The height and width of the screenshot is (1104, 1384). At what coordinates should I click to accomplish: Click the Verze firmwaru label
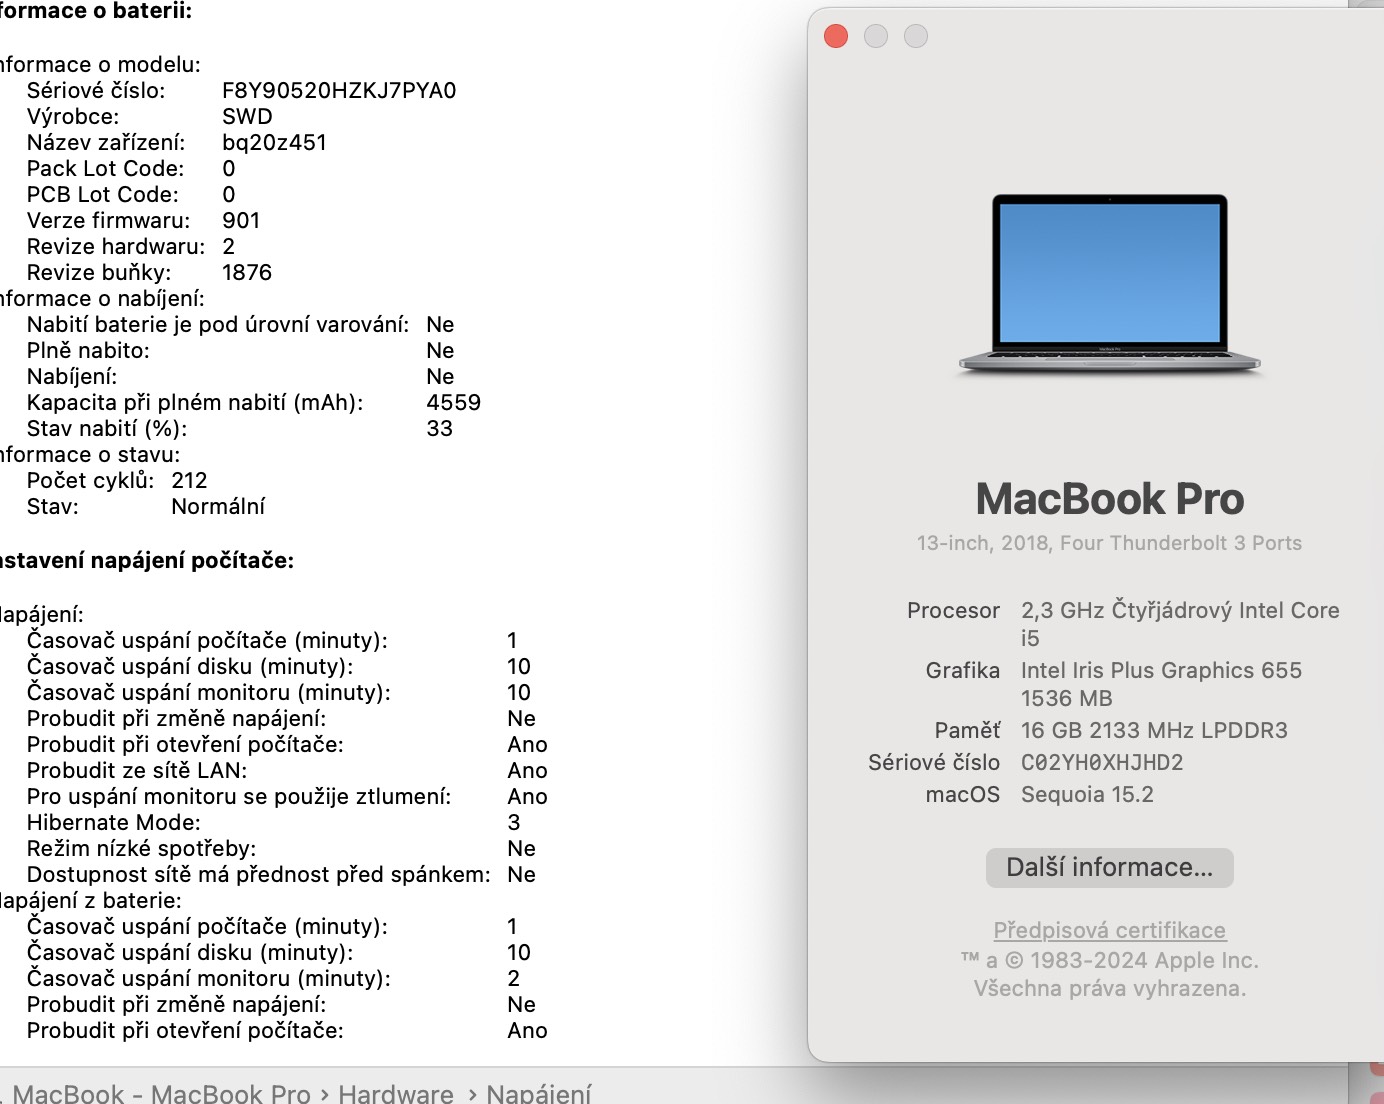108,220
